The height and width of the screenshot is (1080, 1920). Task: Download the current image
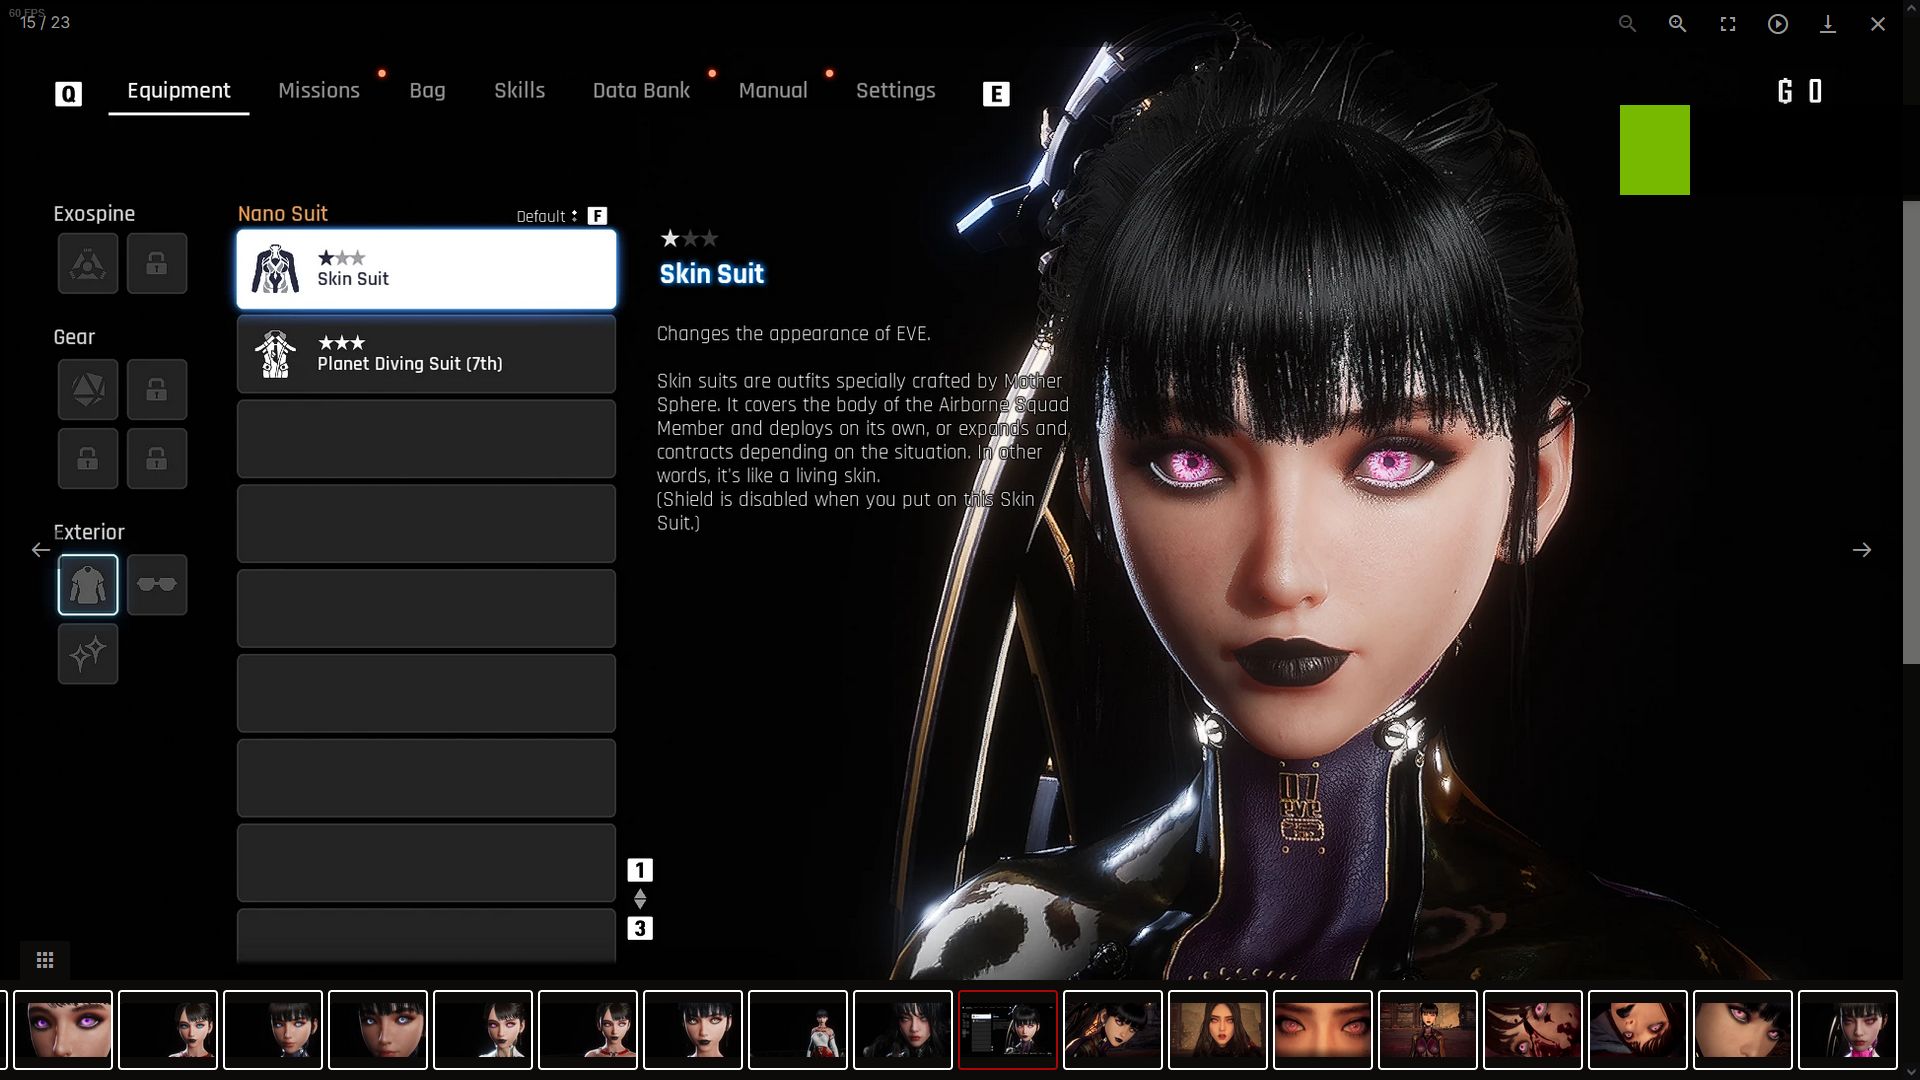(x=1827, y=23)
